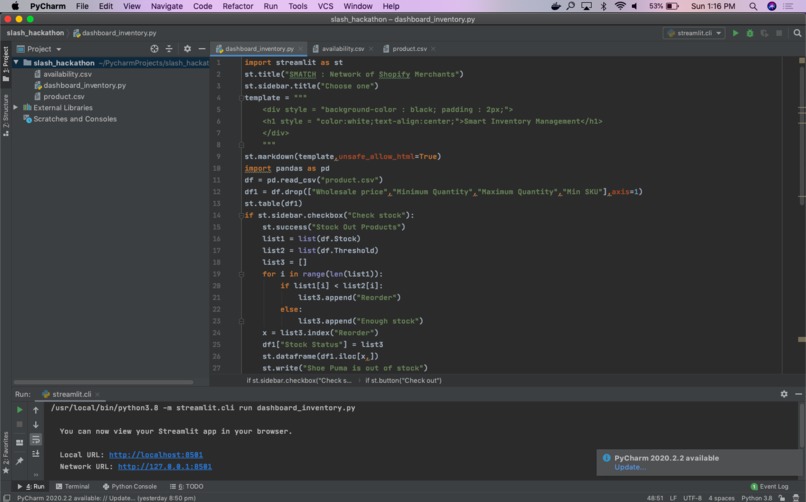Open the Refactor menu
This screenshot has height=502, width=806.
[x=237, y=6]
